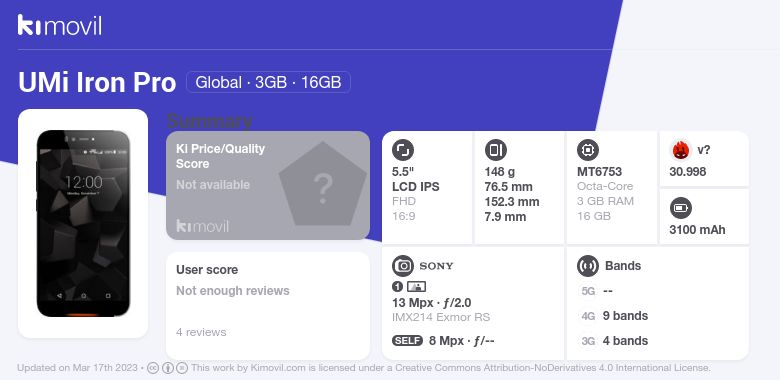The width and height of the screenshot is (780, 380).
Task: Click the rear camera photo mode icon
Action: point(416,286)
